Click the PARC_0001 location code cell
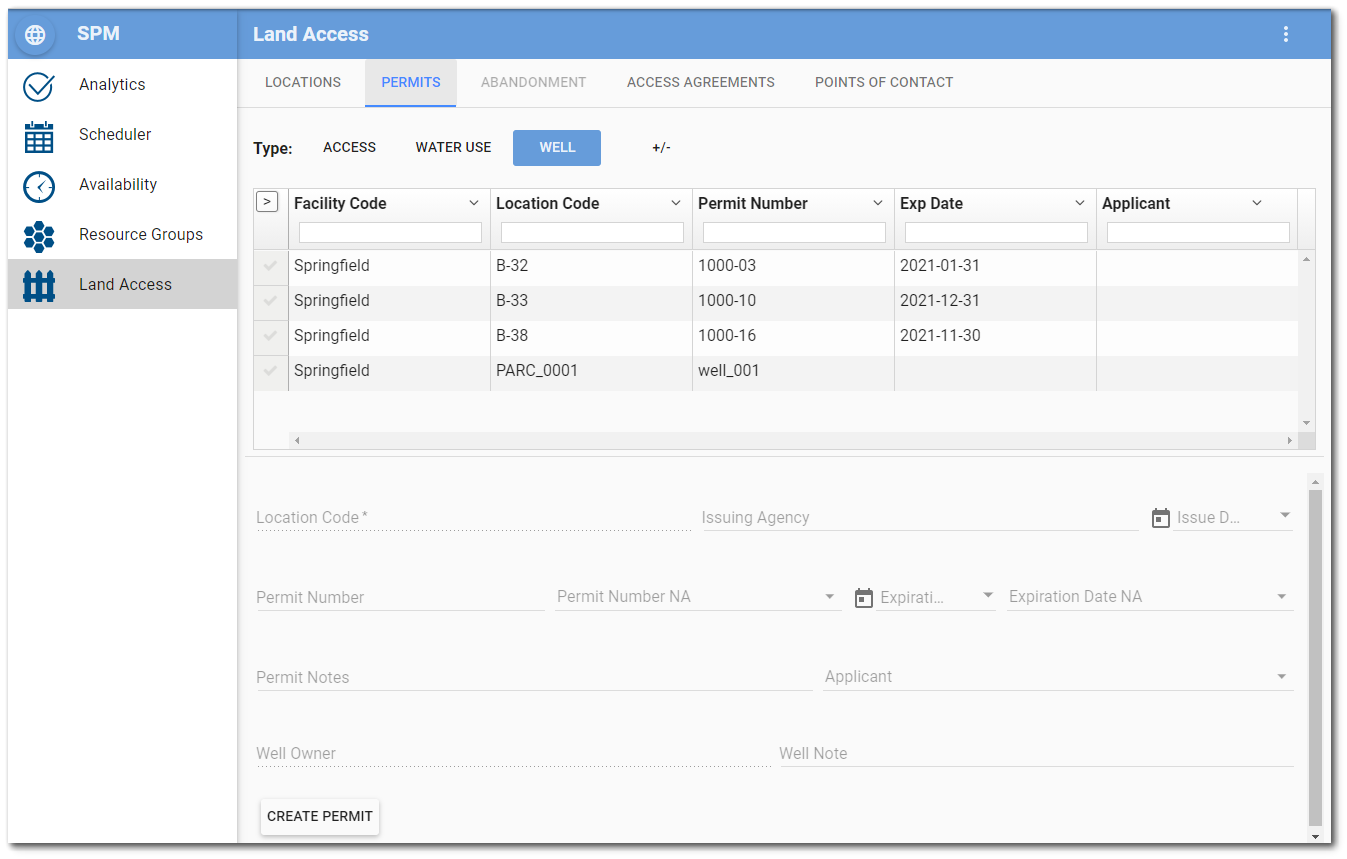The width and height of the screenshot is (1347, 859). 592,371
